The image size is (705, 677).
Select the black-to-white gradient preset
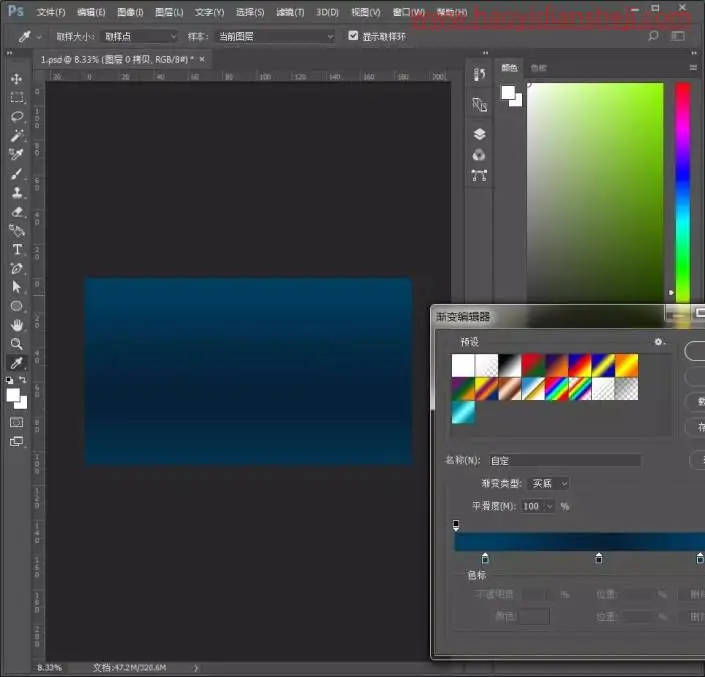510,365
